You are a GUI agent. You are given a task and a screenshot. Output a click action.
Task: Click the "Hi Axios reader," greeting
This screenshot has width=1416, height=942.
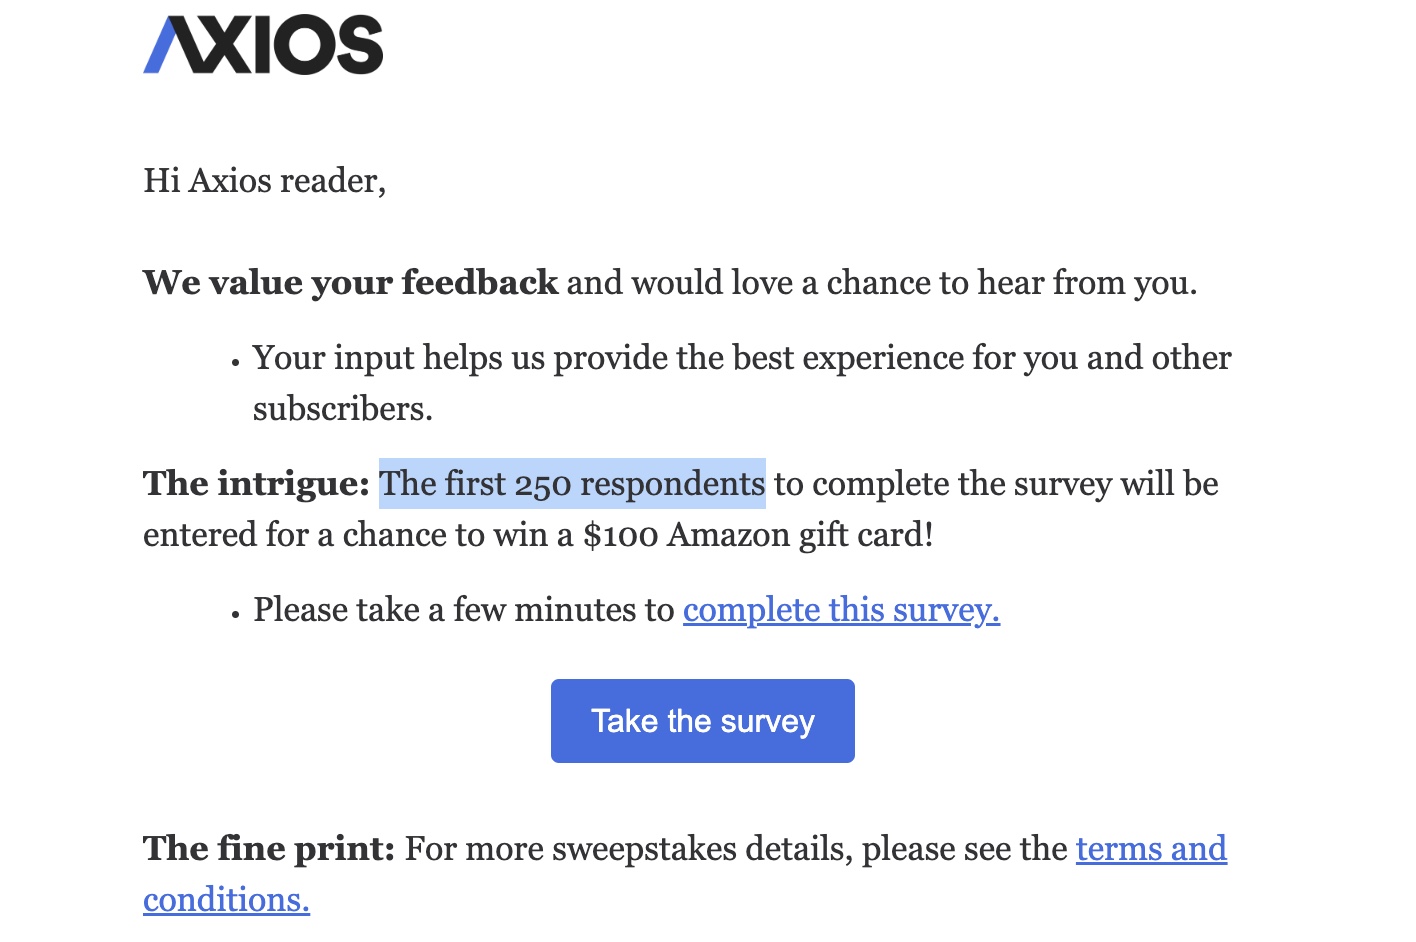[x=265, y=181]
